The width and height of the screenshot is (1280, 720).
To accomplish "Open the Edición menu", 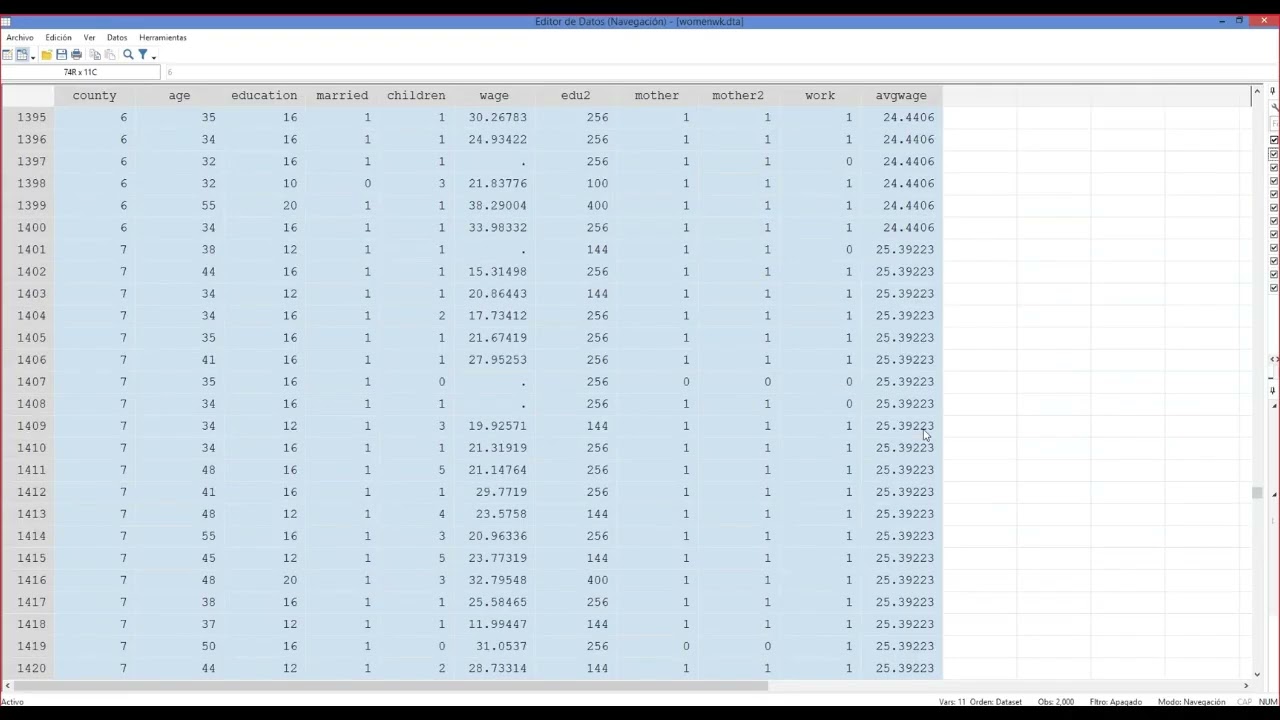I will 58,37.
